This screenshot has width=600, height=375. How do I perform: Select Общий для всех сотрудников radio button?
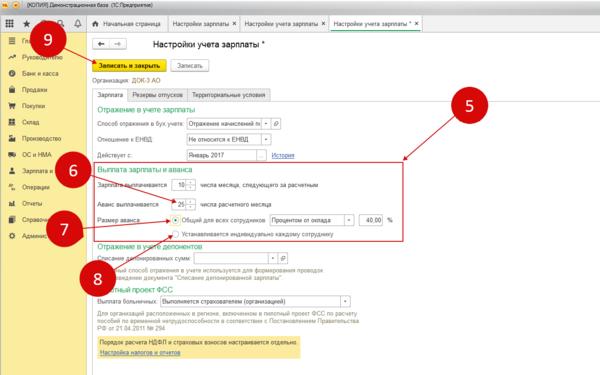(175, 220)
